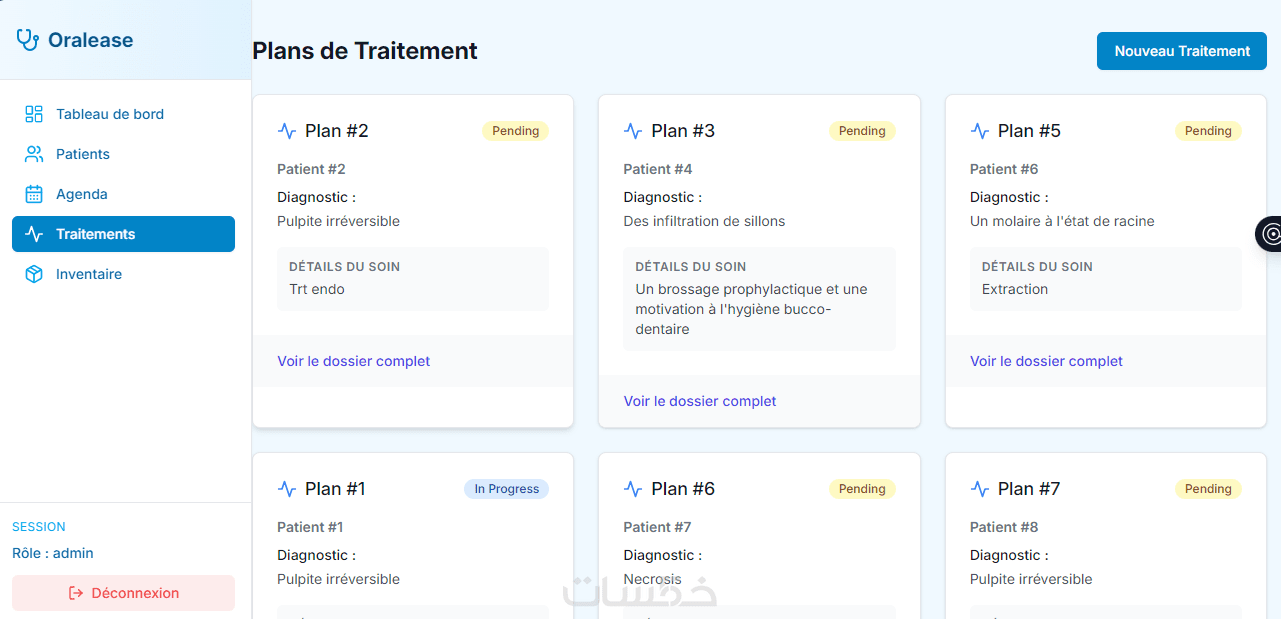Screen dimensions: 1281x619
Task: Click the Inventaire box icon
Action: pos(34,274)
